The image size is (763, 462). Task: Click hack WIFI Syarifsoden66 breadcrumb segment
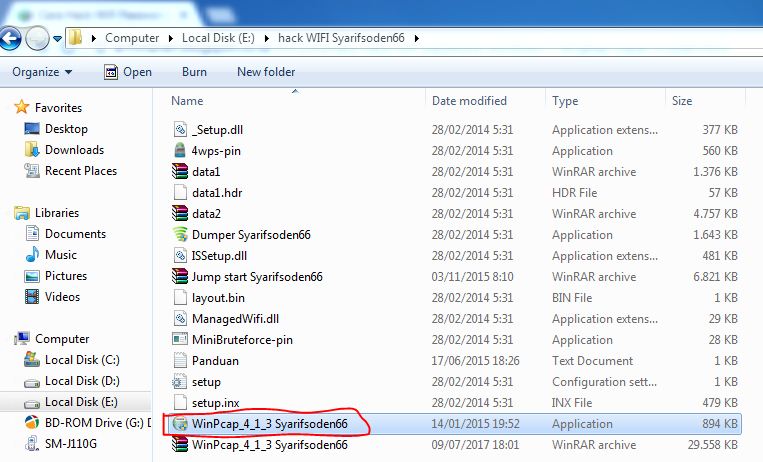(341, 38)
